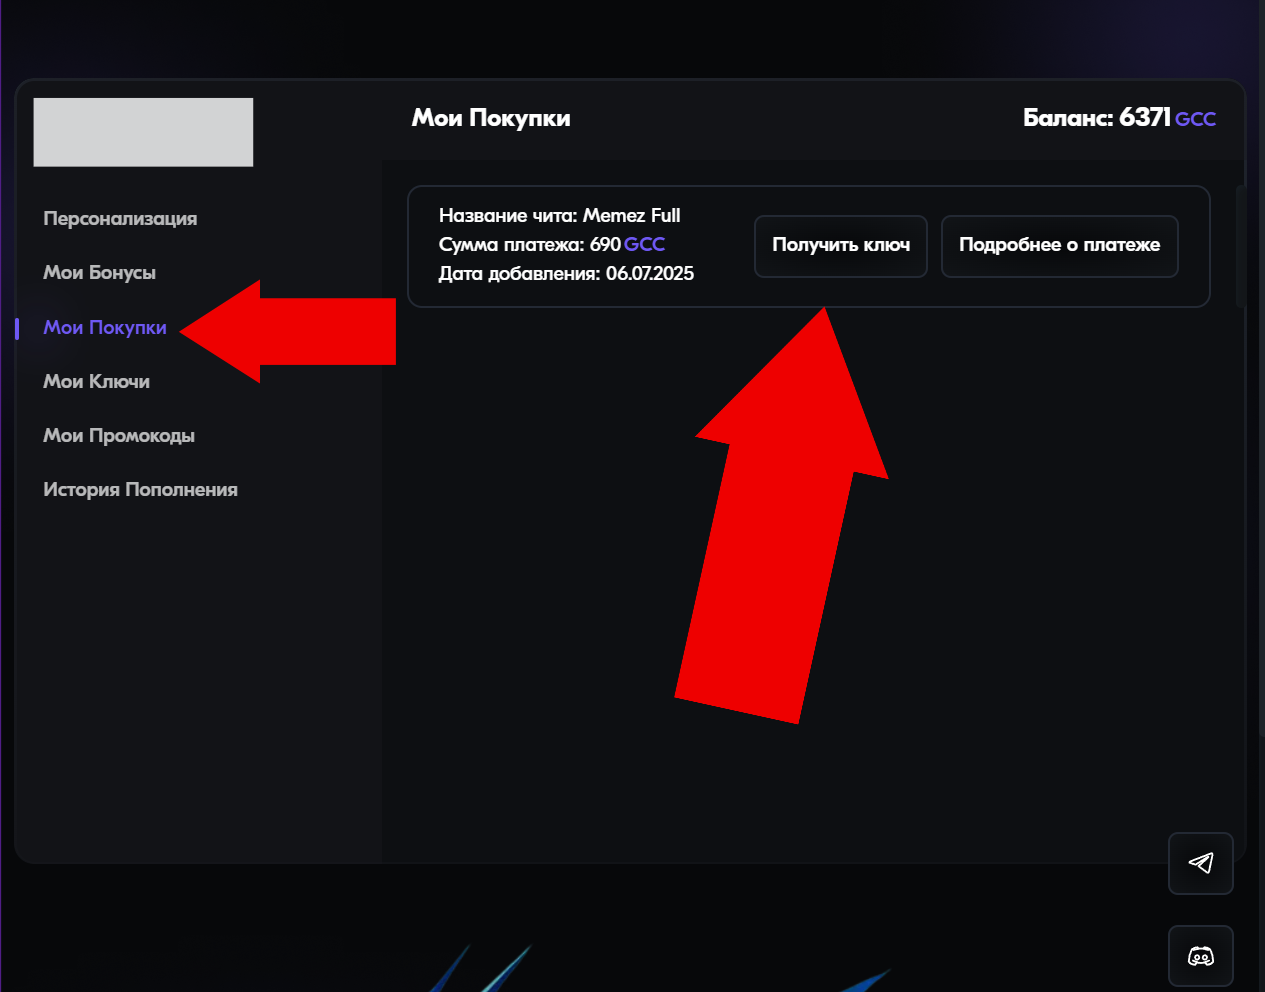Click Подробнее о платеже button
Image resolution: width=1265 pixels, height=992 pixels.
[x=1060, y=246]
